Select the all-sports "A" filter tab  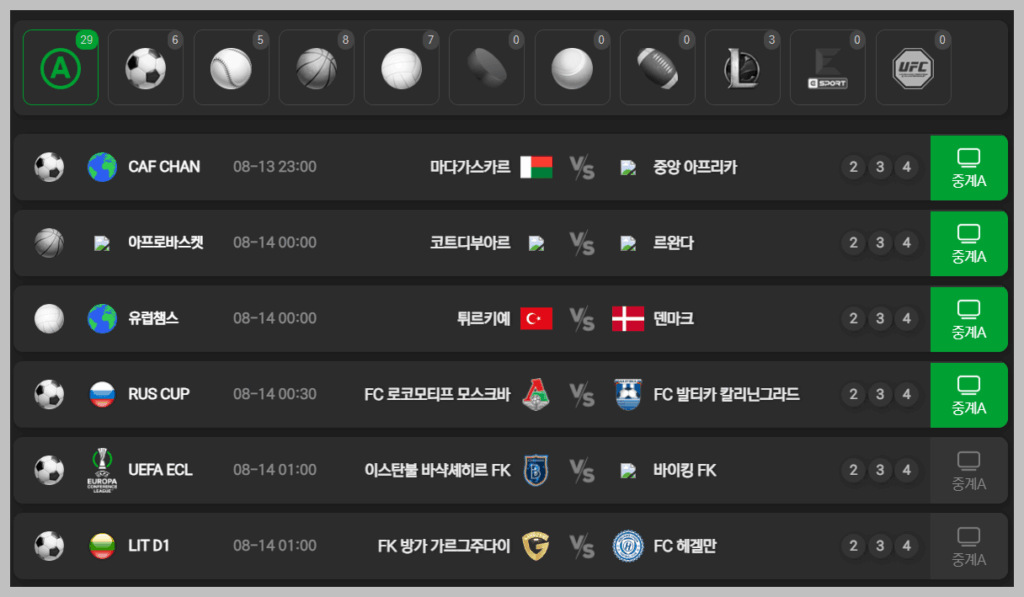pos(60,68)
